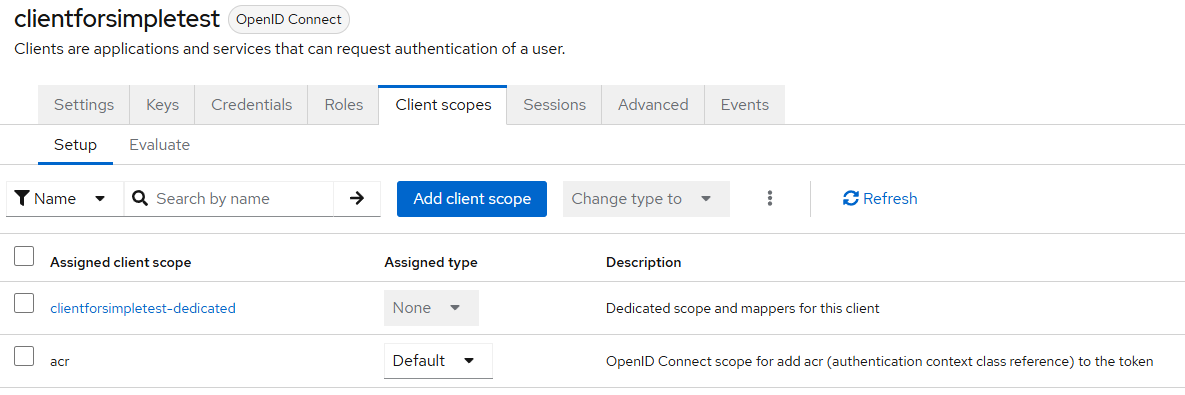1185x395 pixels.
Task: Click the arrow search submit icon
Action: pos(357,199)
